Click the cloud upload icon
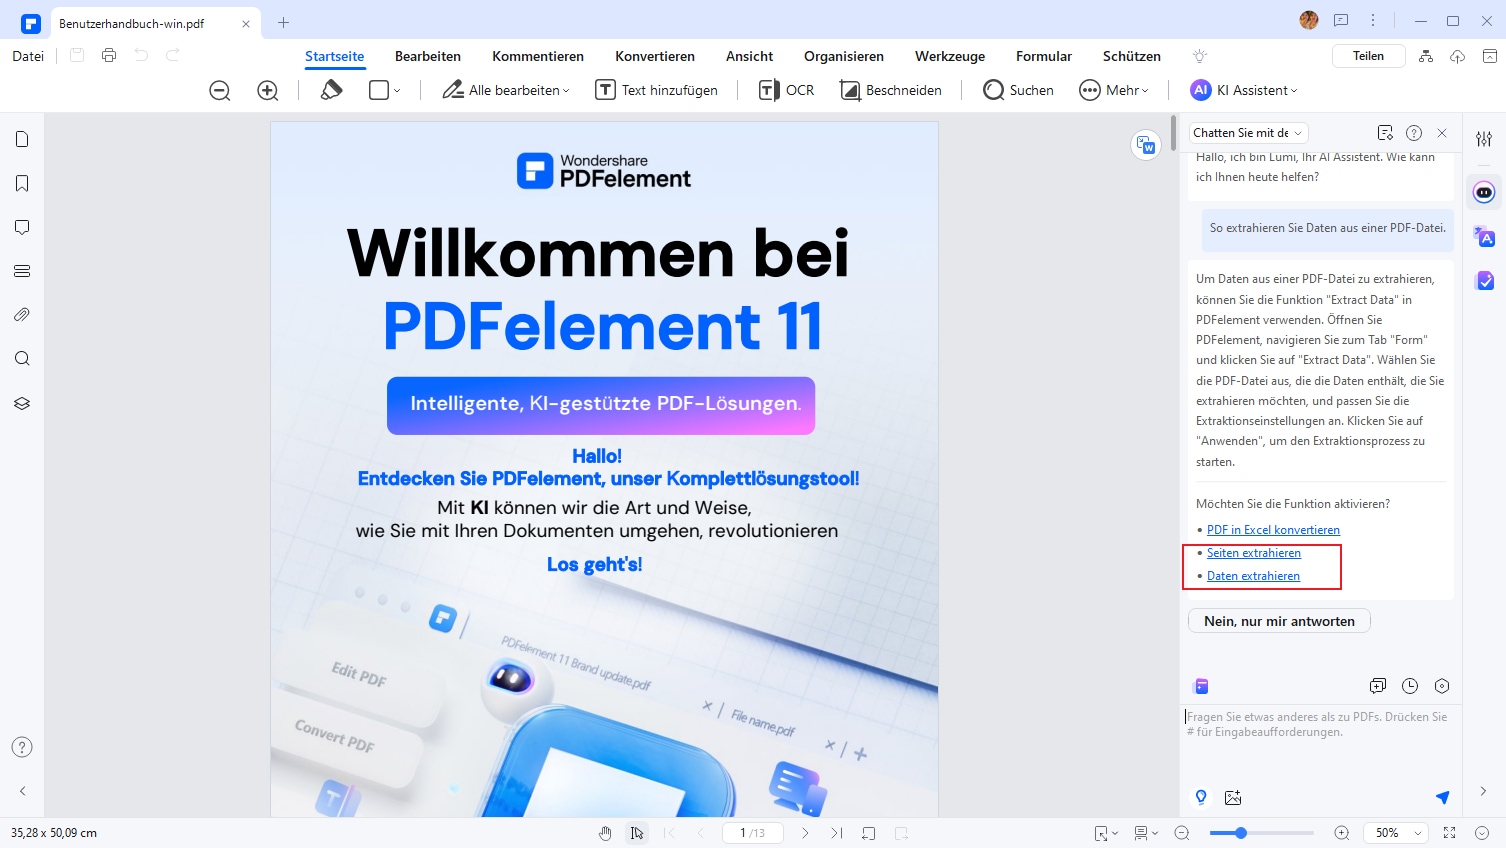 pyautogui.click(x=1458, y=56)
